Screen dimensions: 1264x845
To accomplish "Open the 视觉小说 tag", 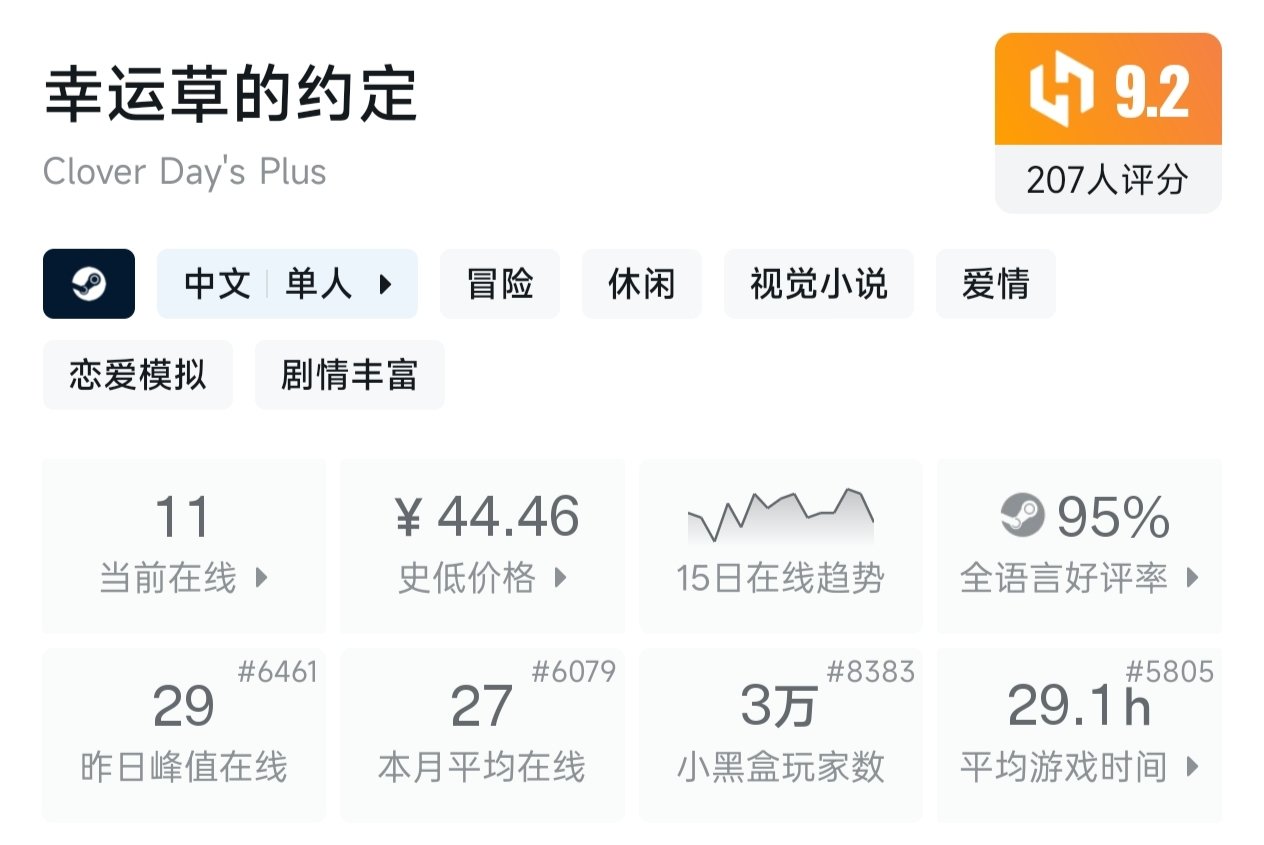I will coord(818,284).
